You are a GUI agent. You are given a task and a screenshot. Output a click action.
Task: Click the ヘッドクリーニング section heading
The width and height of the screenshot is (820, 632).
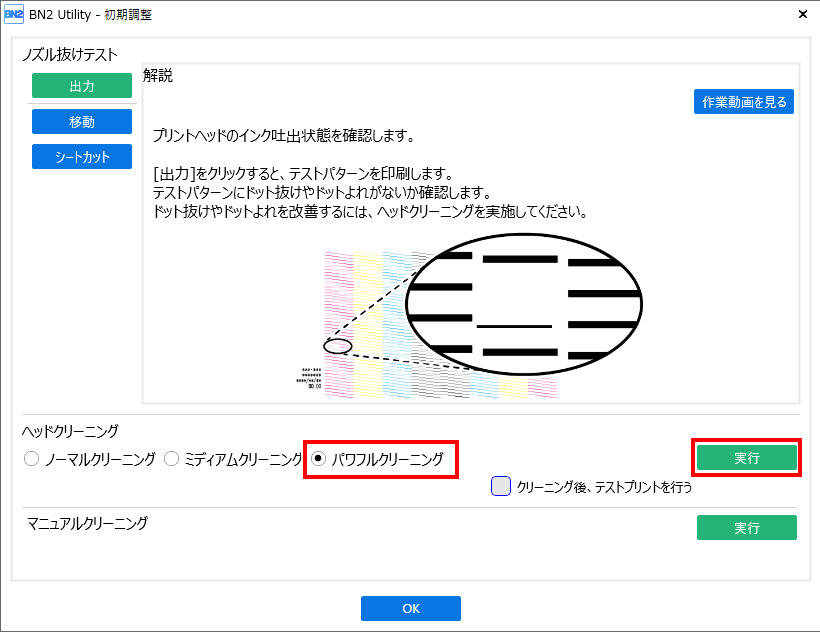(70, 431)
